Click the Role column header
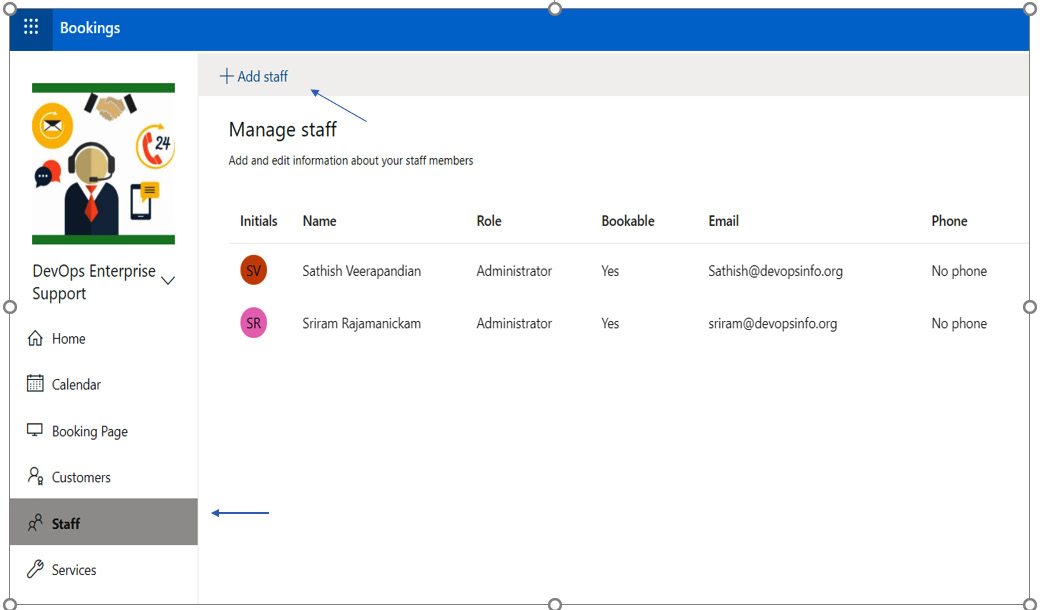1051x610 pixels. (489, 221)
